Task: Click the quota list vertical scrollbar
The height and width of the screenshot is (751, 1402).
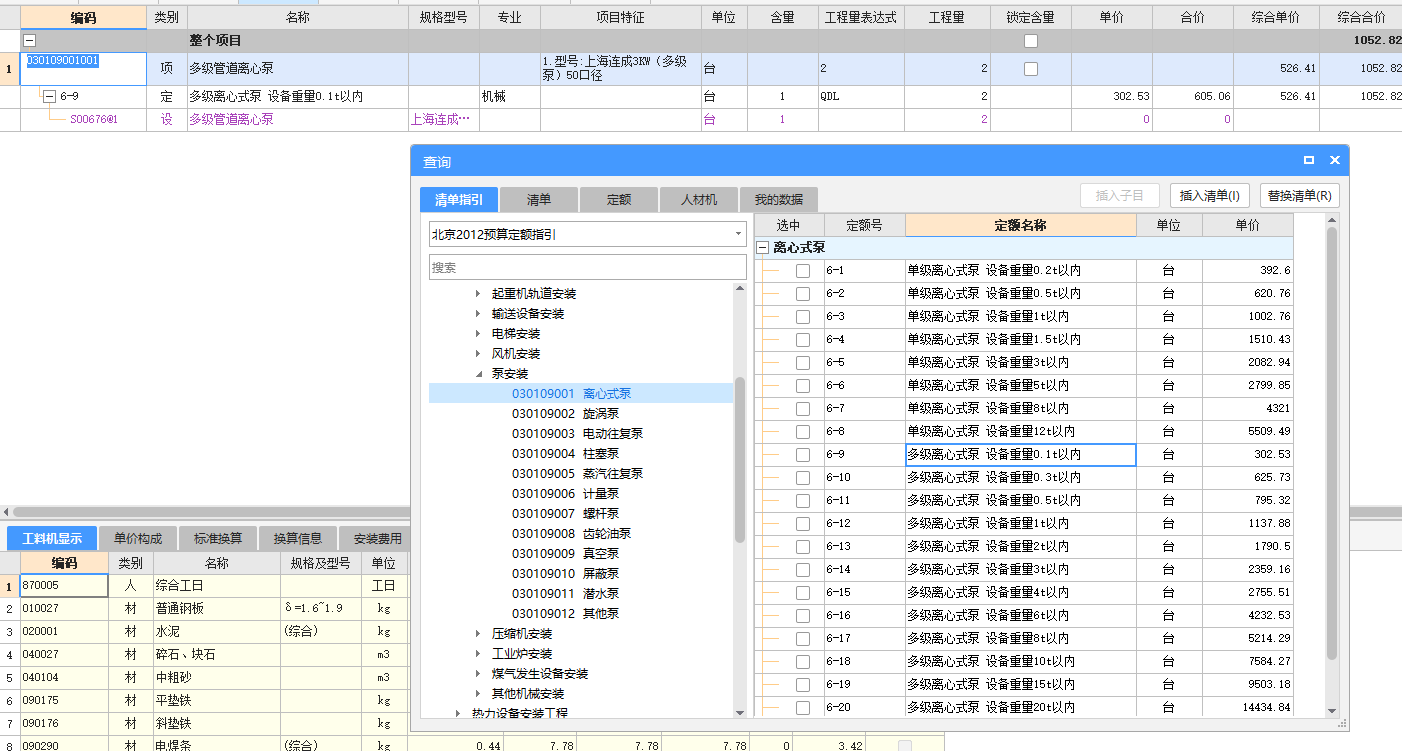Action: pyautogui.click(x=1331, y=443)
